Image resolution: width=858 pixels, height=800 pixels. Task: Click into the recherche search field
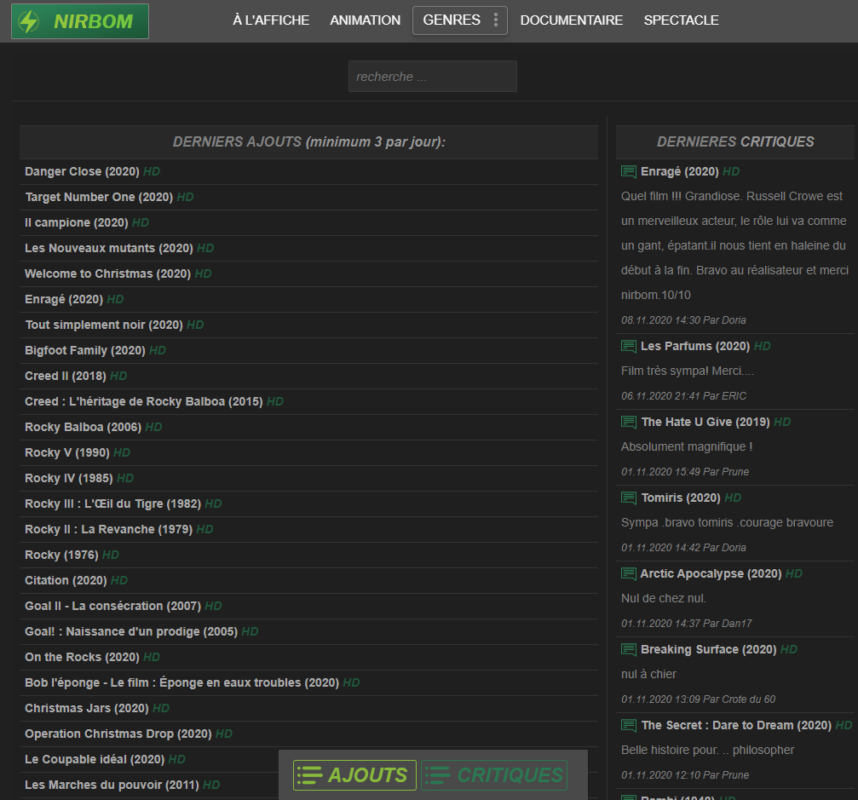[432, 76]
